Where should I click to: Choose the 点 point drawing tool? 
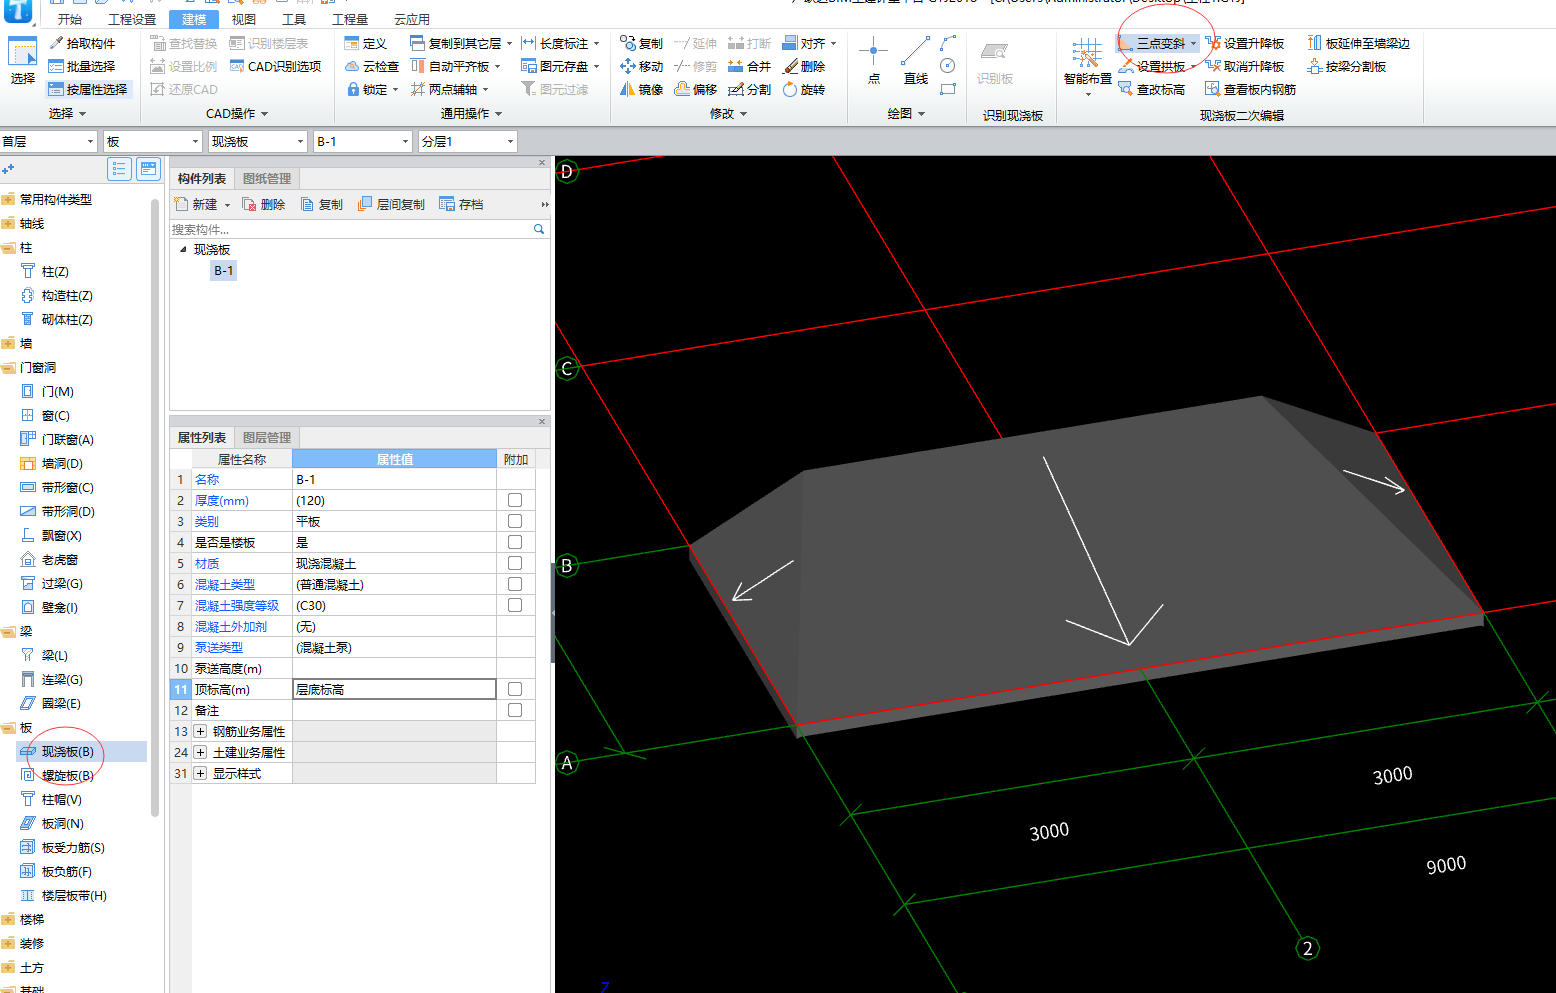click(873, 60)
